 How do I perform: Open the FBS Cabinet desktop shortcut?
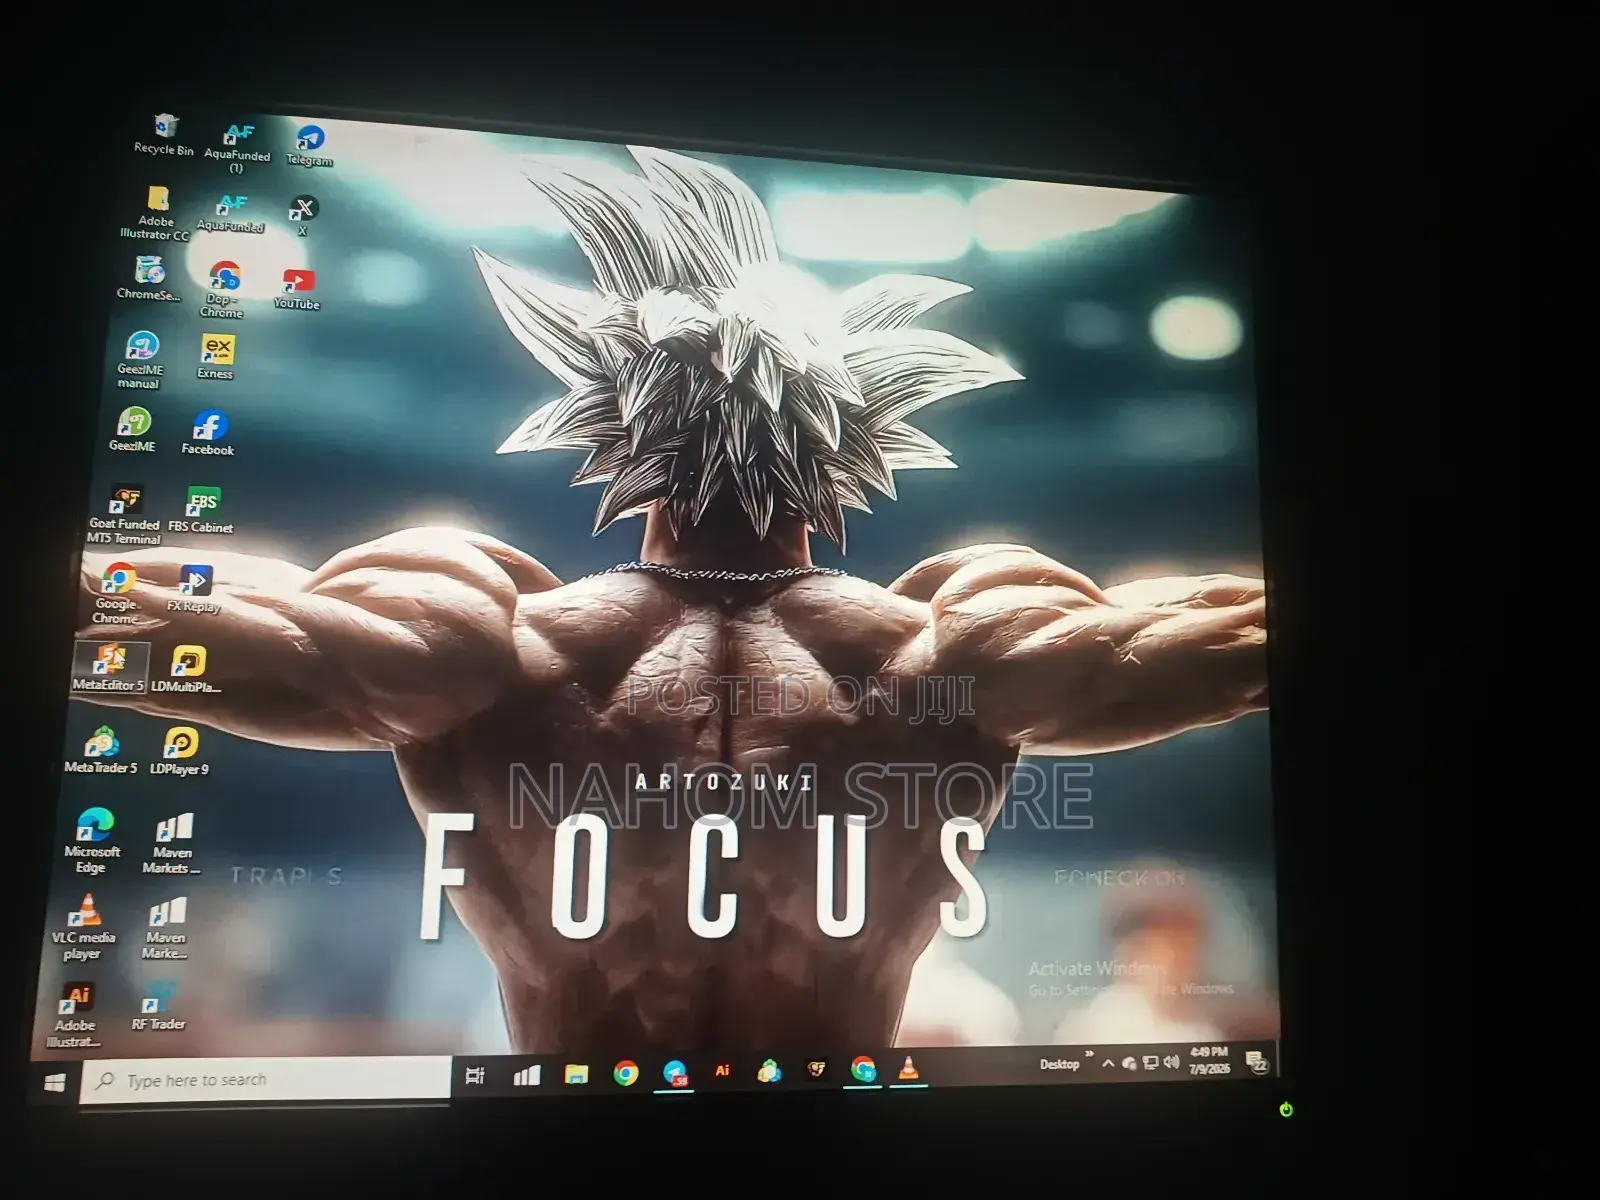201,510
